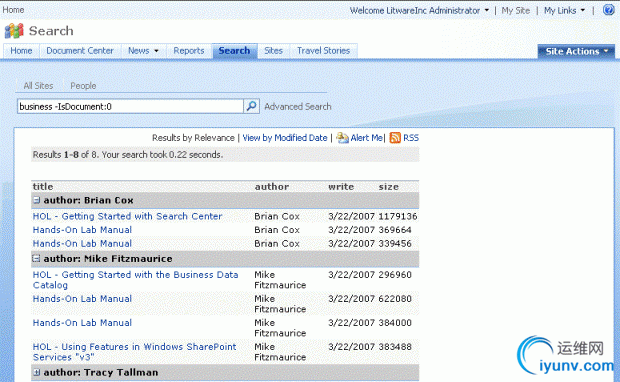Click the size value 383488

pos(395,346)
